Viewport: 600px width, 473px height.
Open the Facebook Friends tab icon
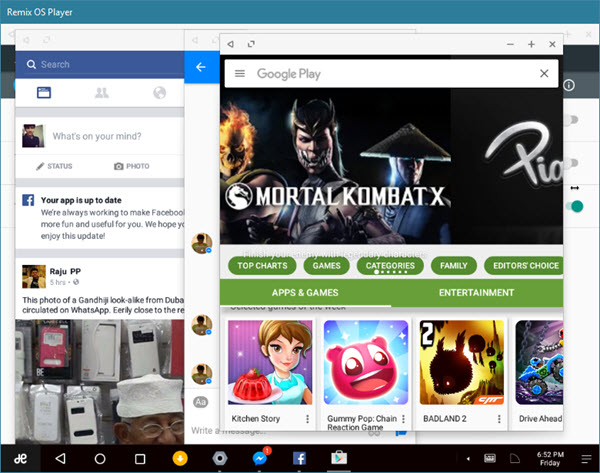(x=102, y=93)
